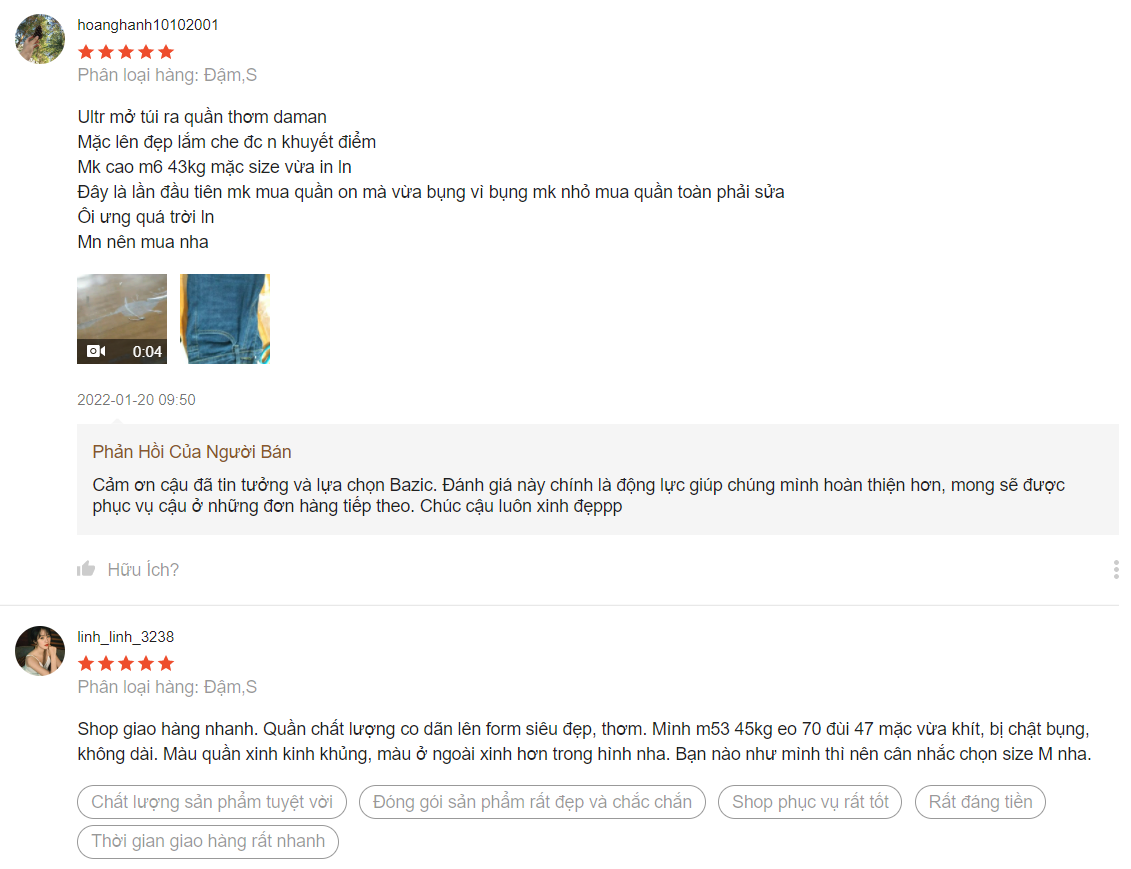The height and width of the screenshot is (869, 1131).
Task: Select the 'Chất lượng sản phẩm tuyệt vời' tag
Action: pyautogui.click(x=212, y=802)
